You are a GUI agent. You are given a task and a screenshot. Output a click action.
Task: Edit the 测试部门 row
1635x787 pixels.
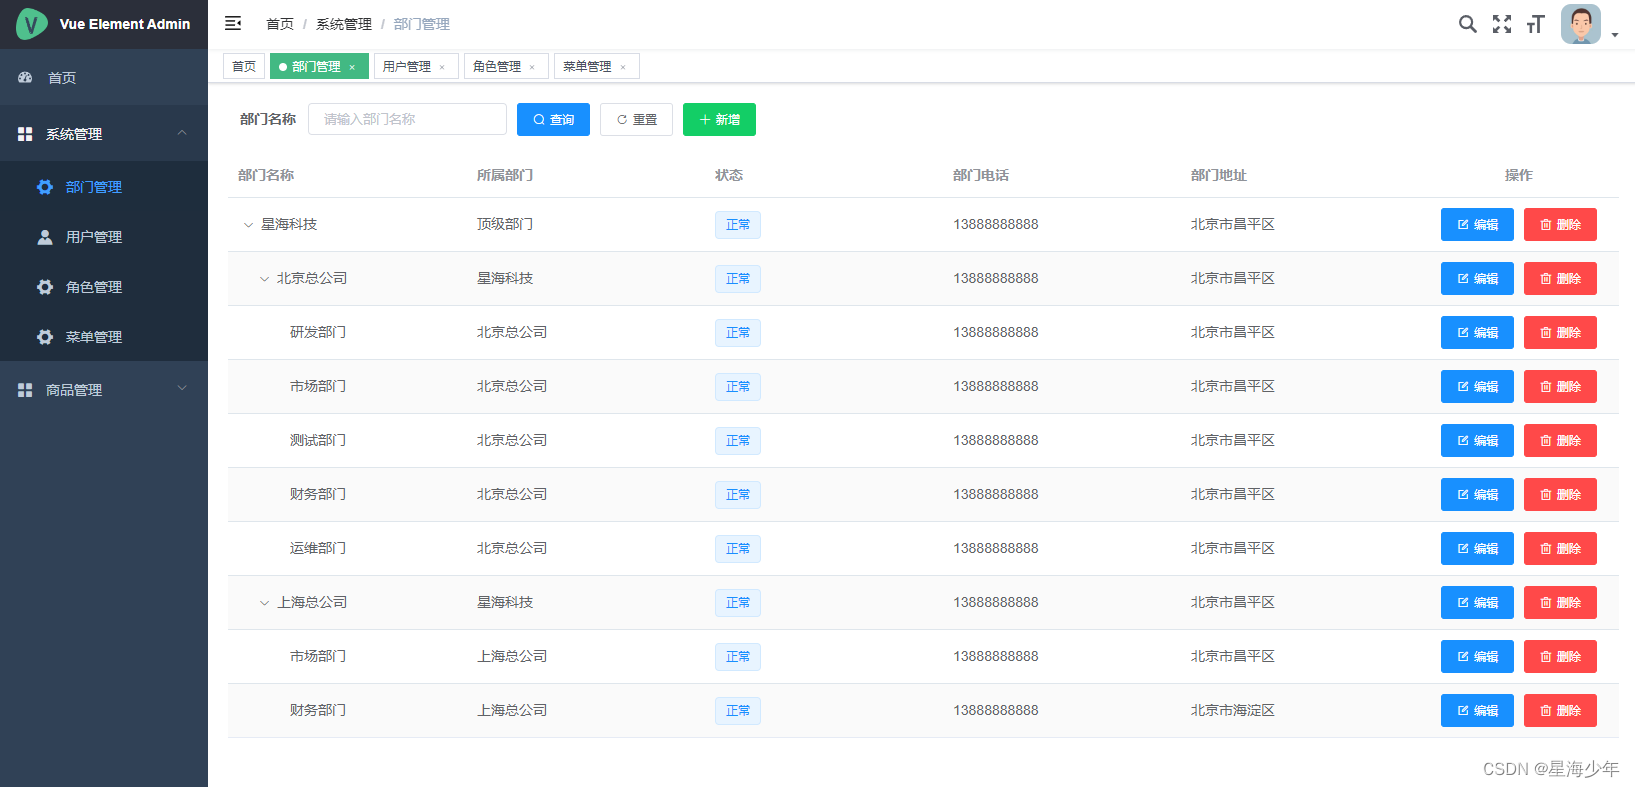1477,440
